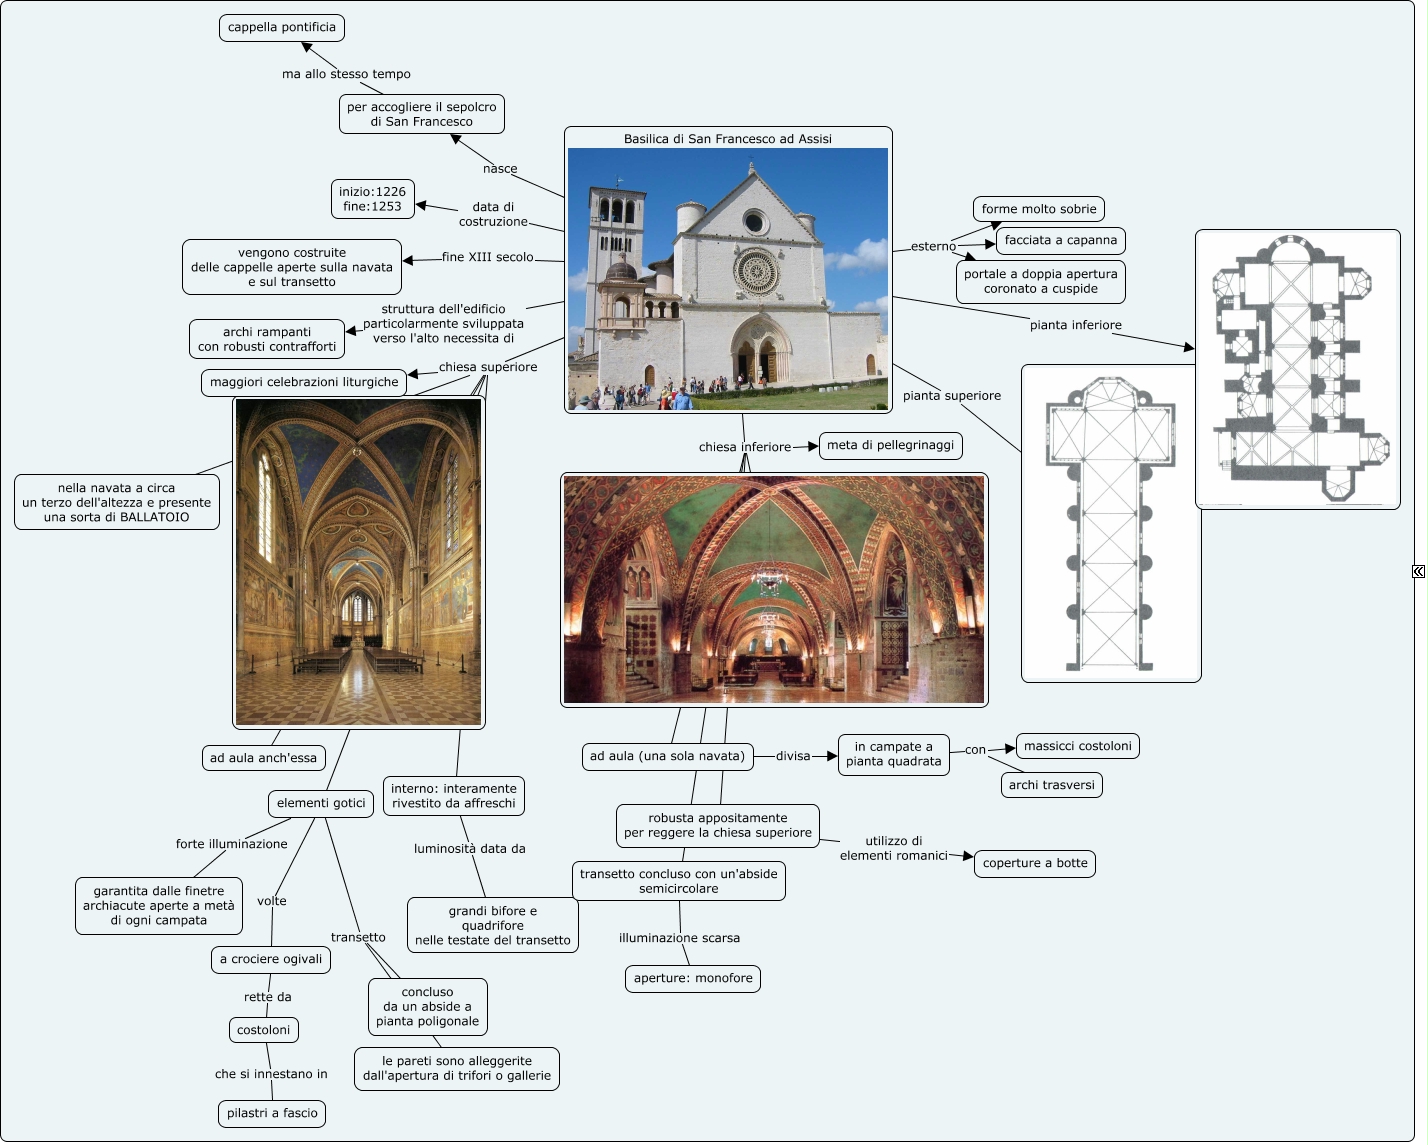This screenshot has height=1145, width=1428.
Task: Select 'transetto concluso con un'abside semicircolare' node
Action: click(x=679, y=881)
